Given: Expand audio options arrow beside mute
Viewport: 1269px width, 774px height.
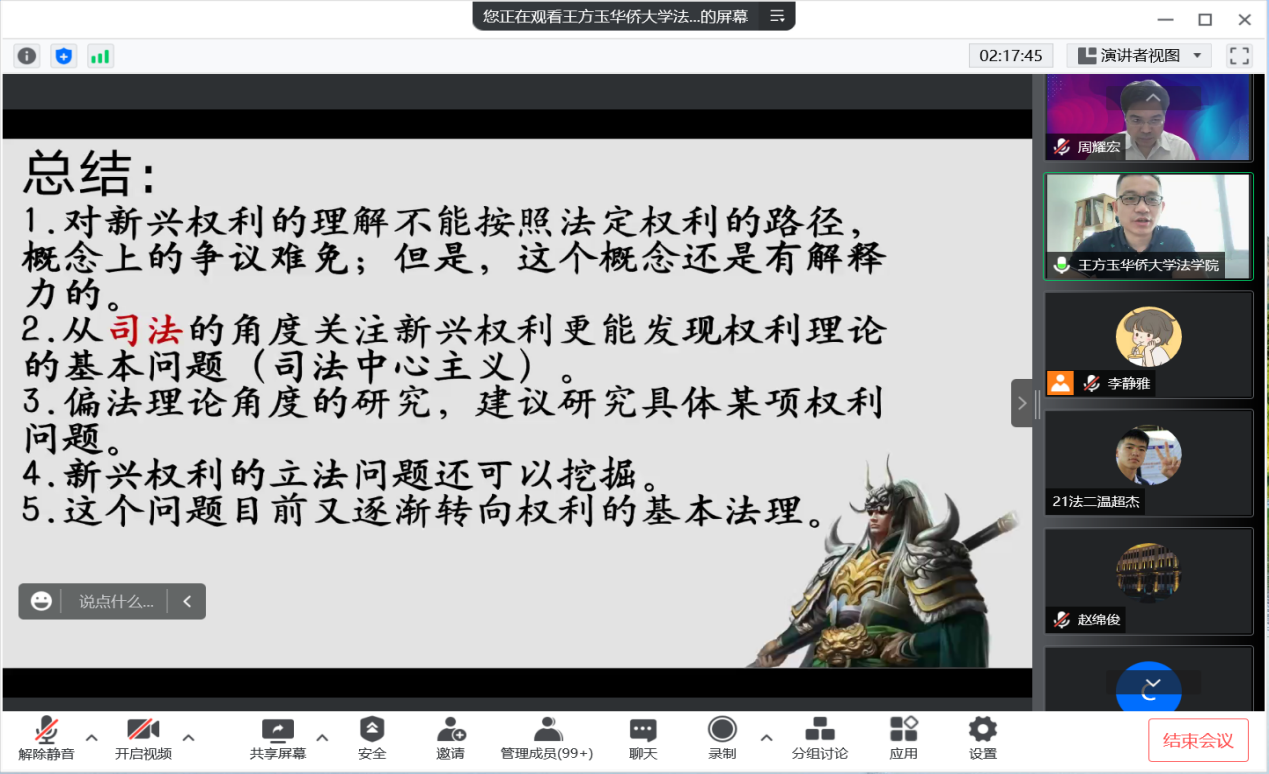Looking at the screenshot, I should [x=92, y=738].
